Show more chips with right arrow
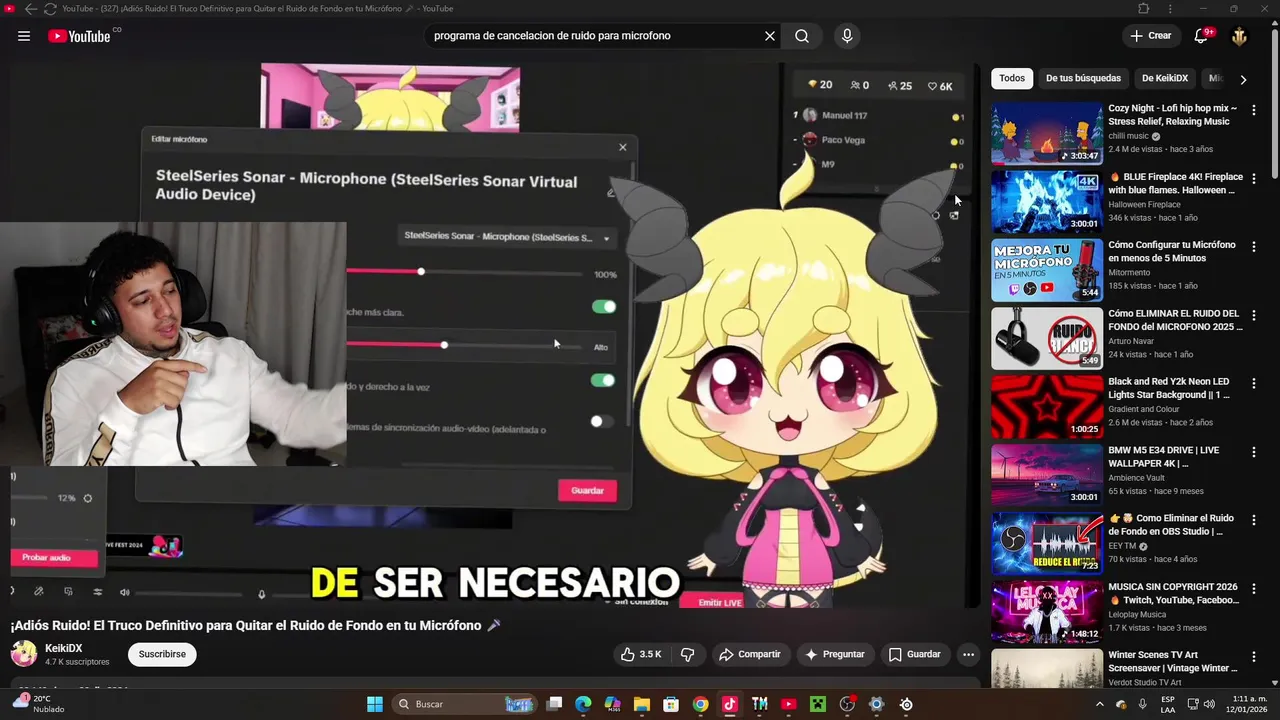 tap(1243, 79)
